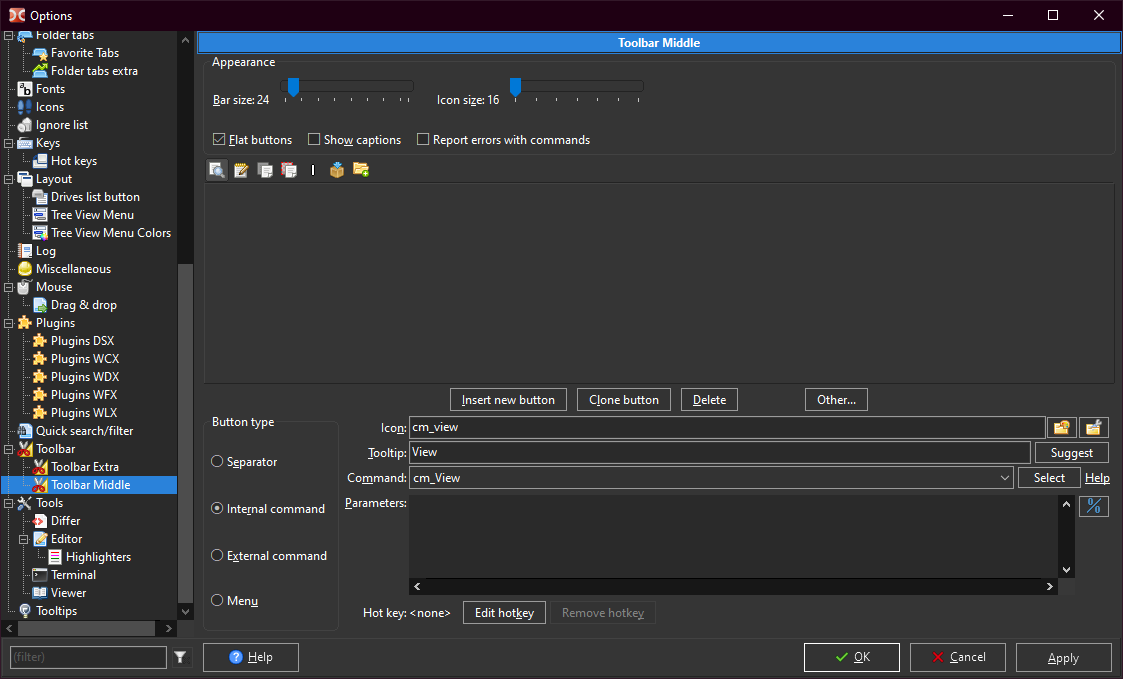
Task: Click the Insert new button
Action: pos(508,400)
